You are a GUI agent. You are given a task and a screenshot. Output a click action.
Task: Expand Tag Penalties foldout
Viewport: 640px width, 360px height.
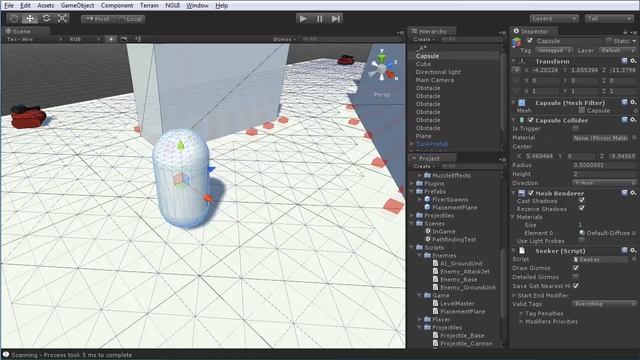(x=521, y=313)
